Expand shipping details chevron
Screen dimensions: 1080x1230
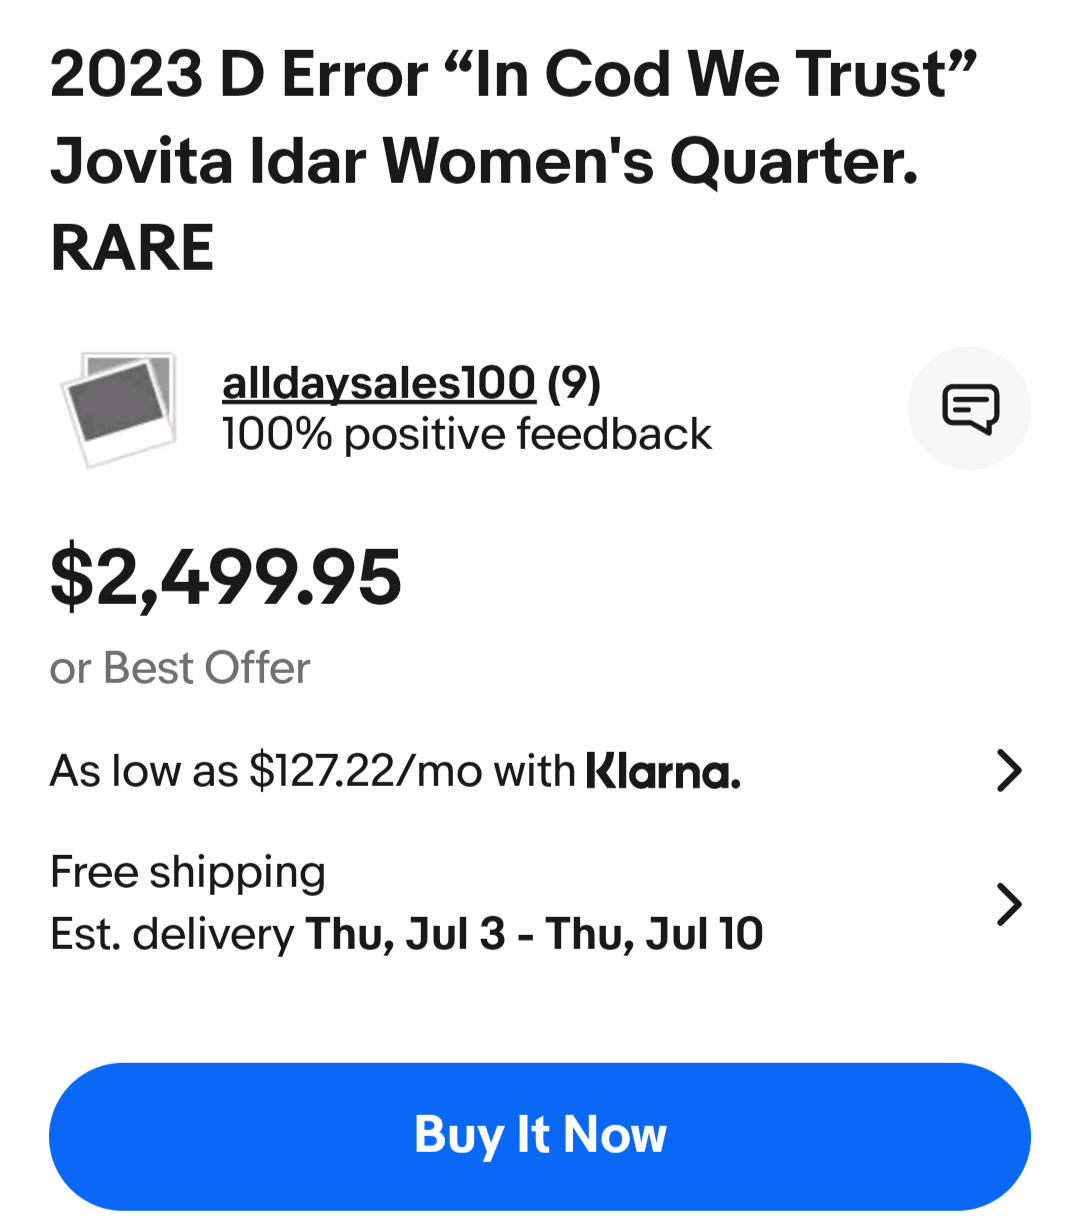point(1009,904)
